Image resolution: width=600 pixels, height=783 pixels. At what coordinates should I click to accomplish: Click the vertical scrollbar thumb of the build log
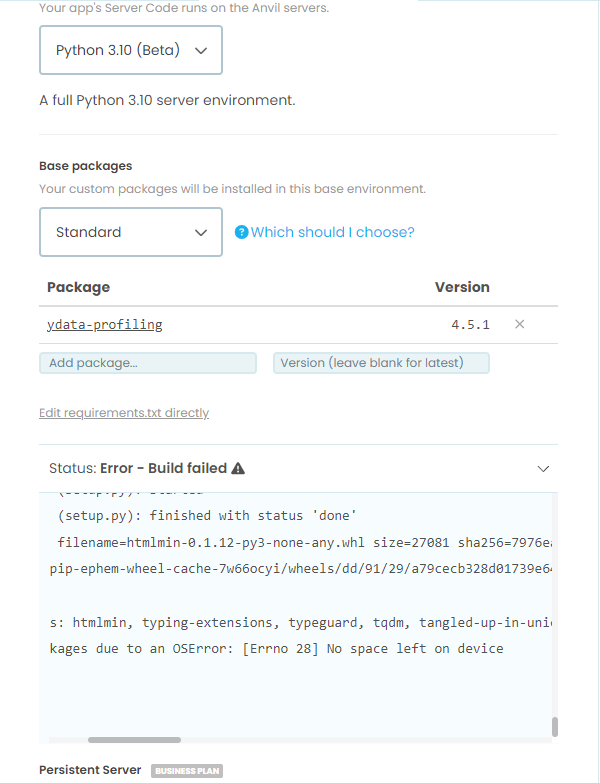pos(555,727)
